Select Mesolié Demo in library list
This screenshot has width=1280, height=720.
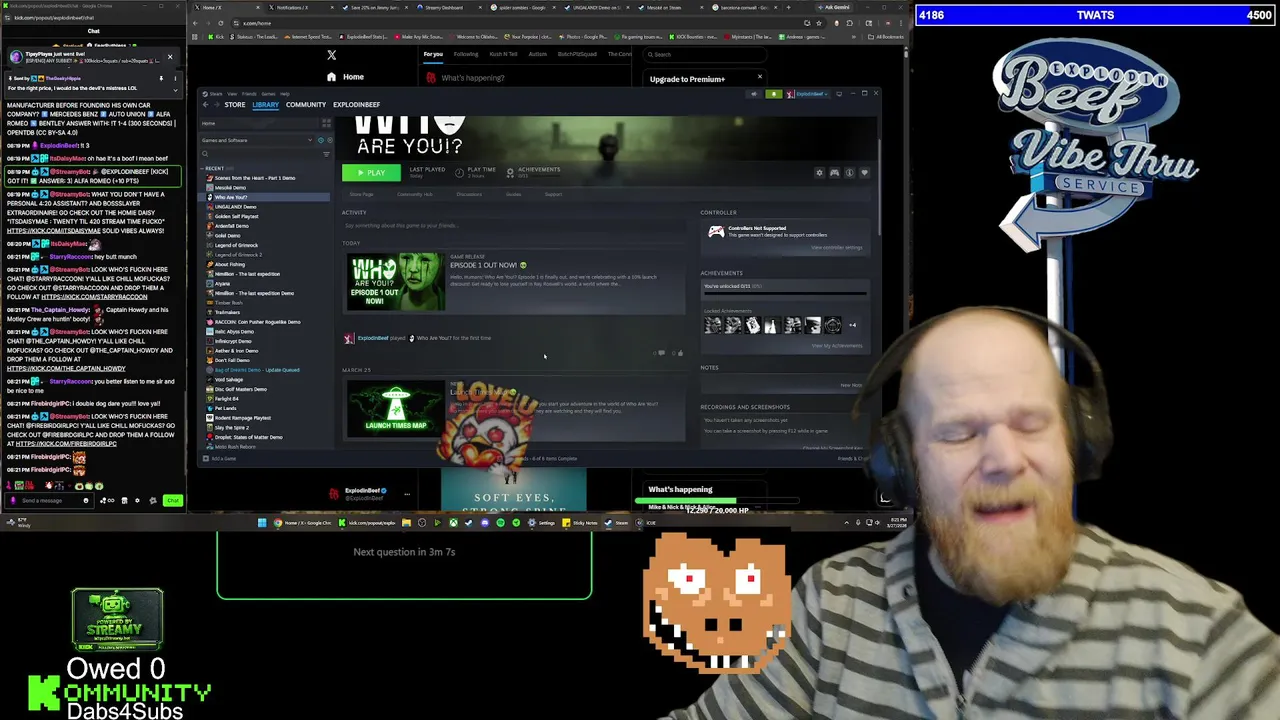tap(230, 188)
